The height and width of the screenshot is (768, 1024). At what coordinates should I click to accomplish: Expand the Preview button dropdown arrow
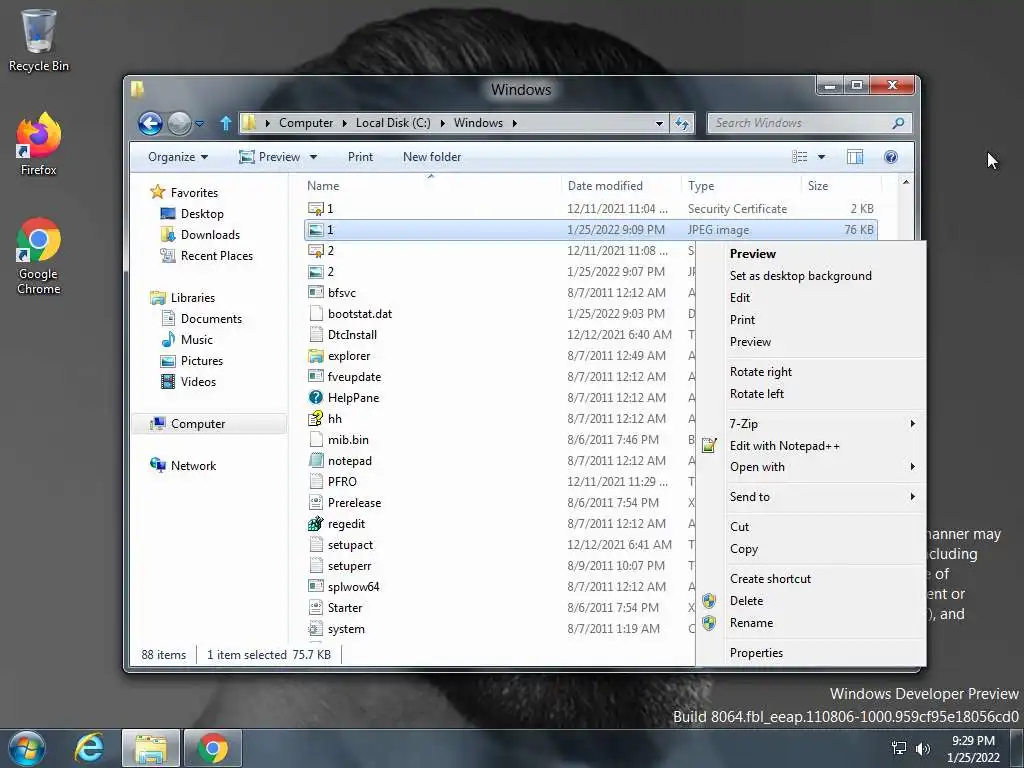(x=313, y=157)
